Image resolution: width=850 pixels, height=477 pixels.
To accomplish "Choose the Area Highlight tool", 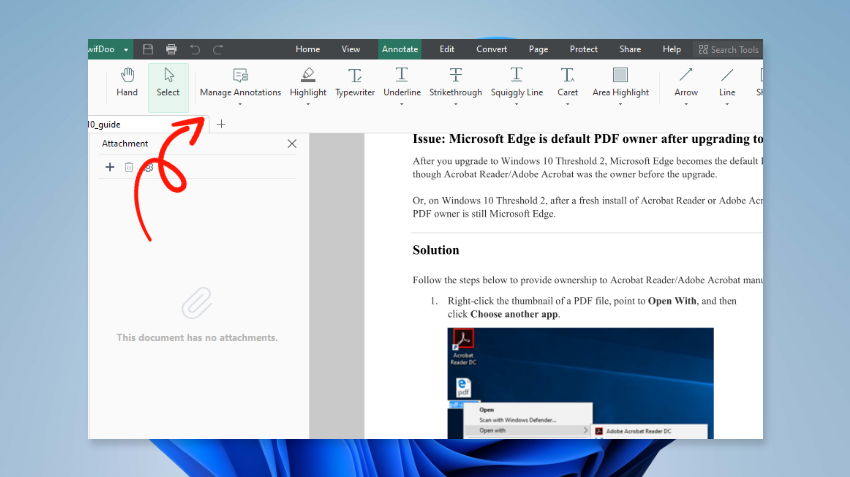I will pos(620,82).
